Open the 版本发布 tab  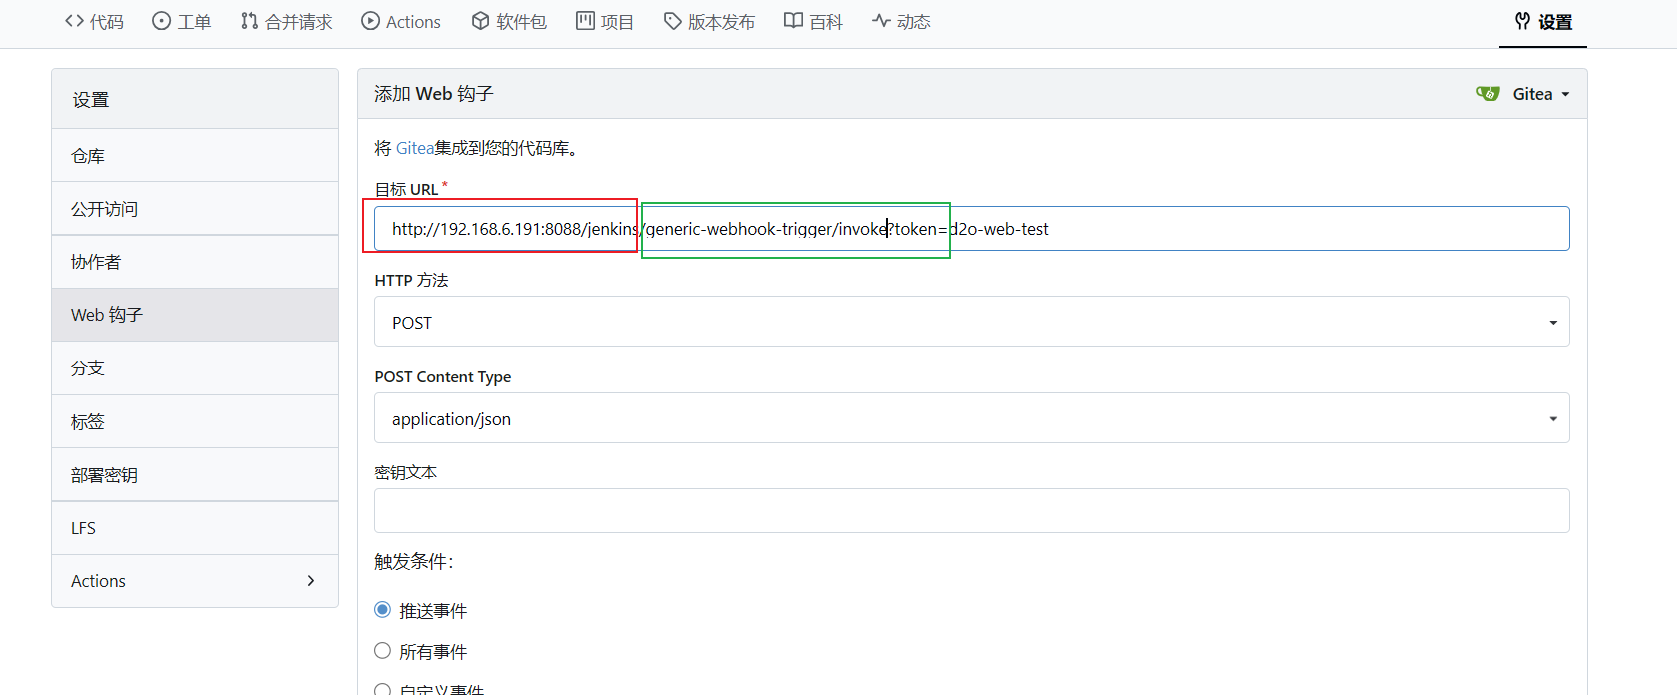[710, 22]
